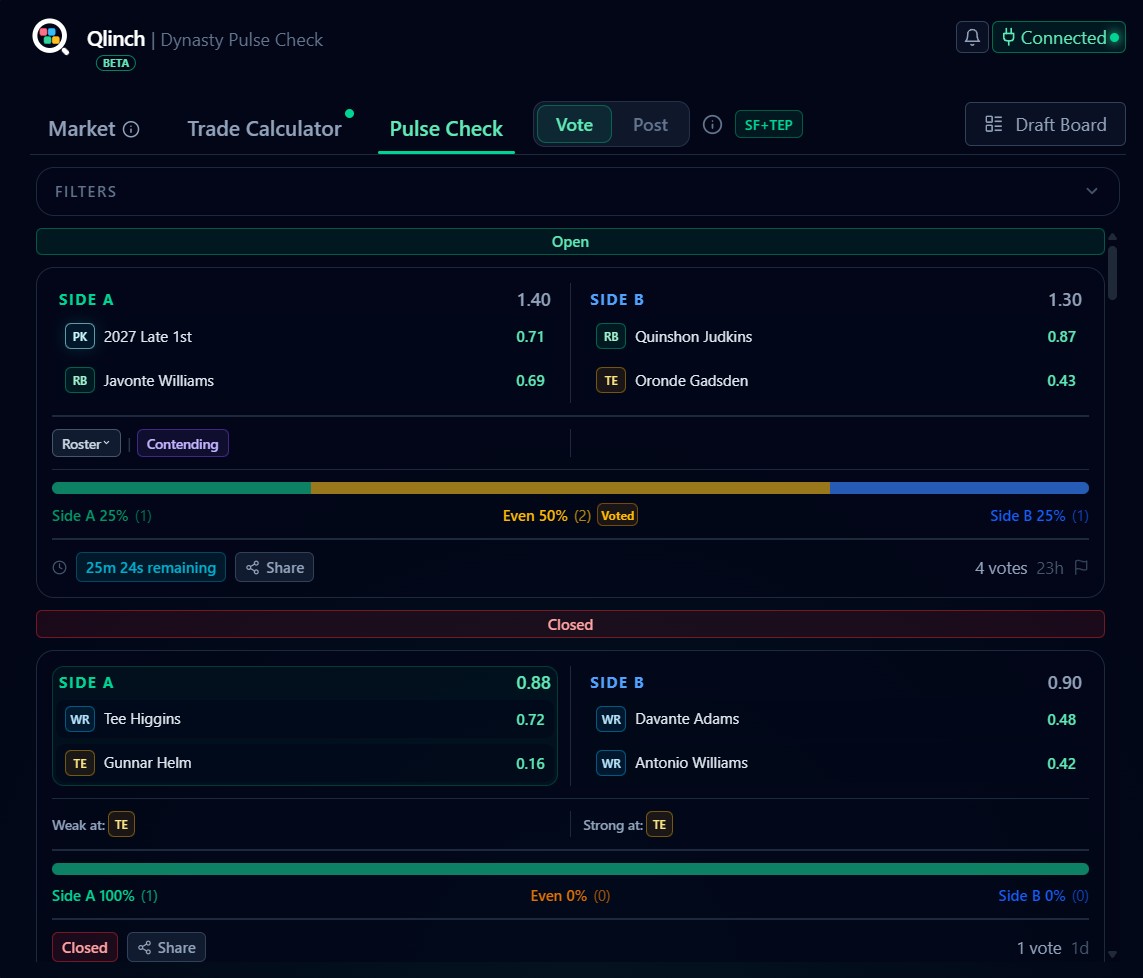Select player Javonte Williams
This screenshot has width=1143, height=978.
(x=158, y=380)
